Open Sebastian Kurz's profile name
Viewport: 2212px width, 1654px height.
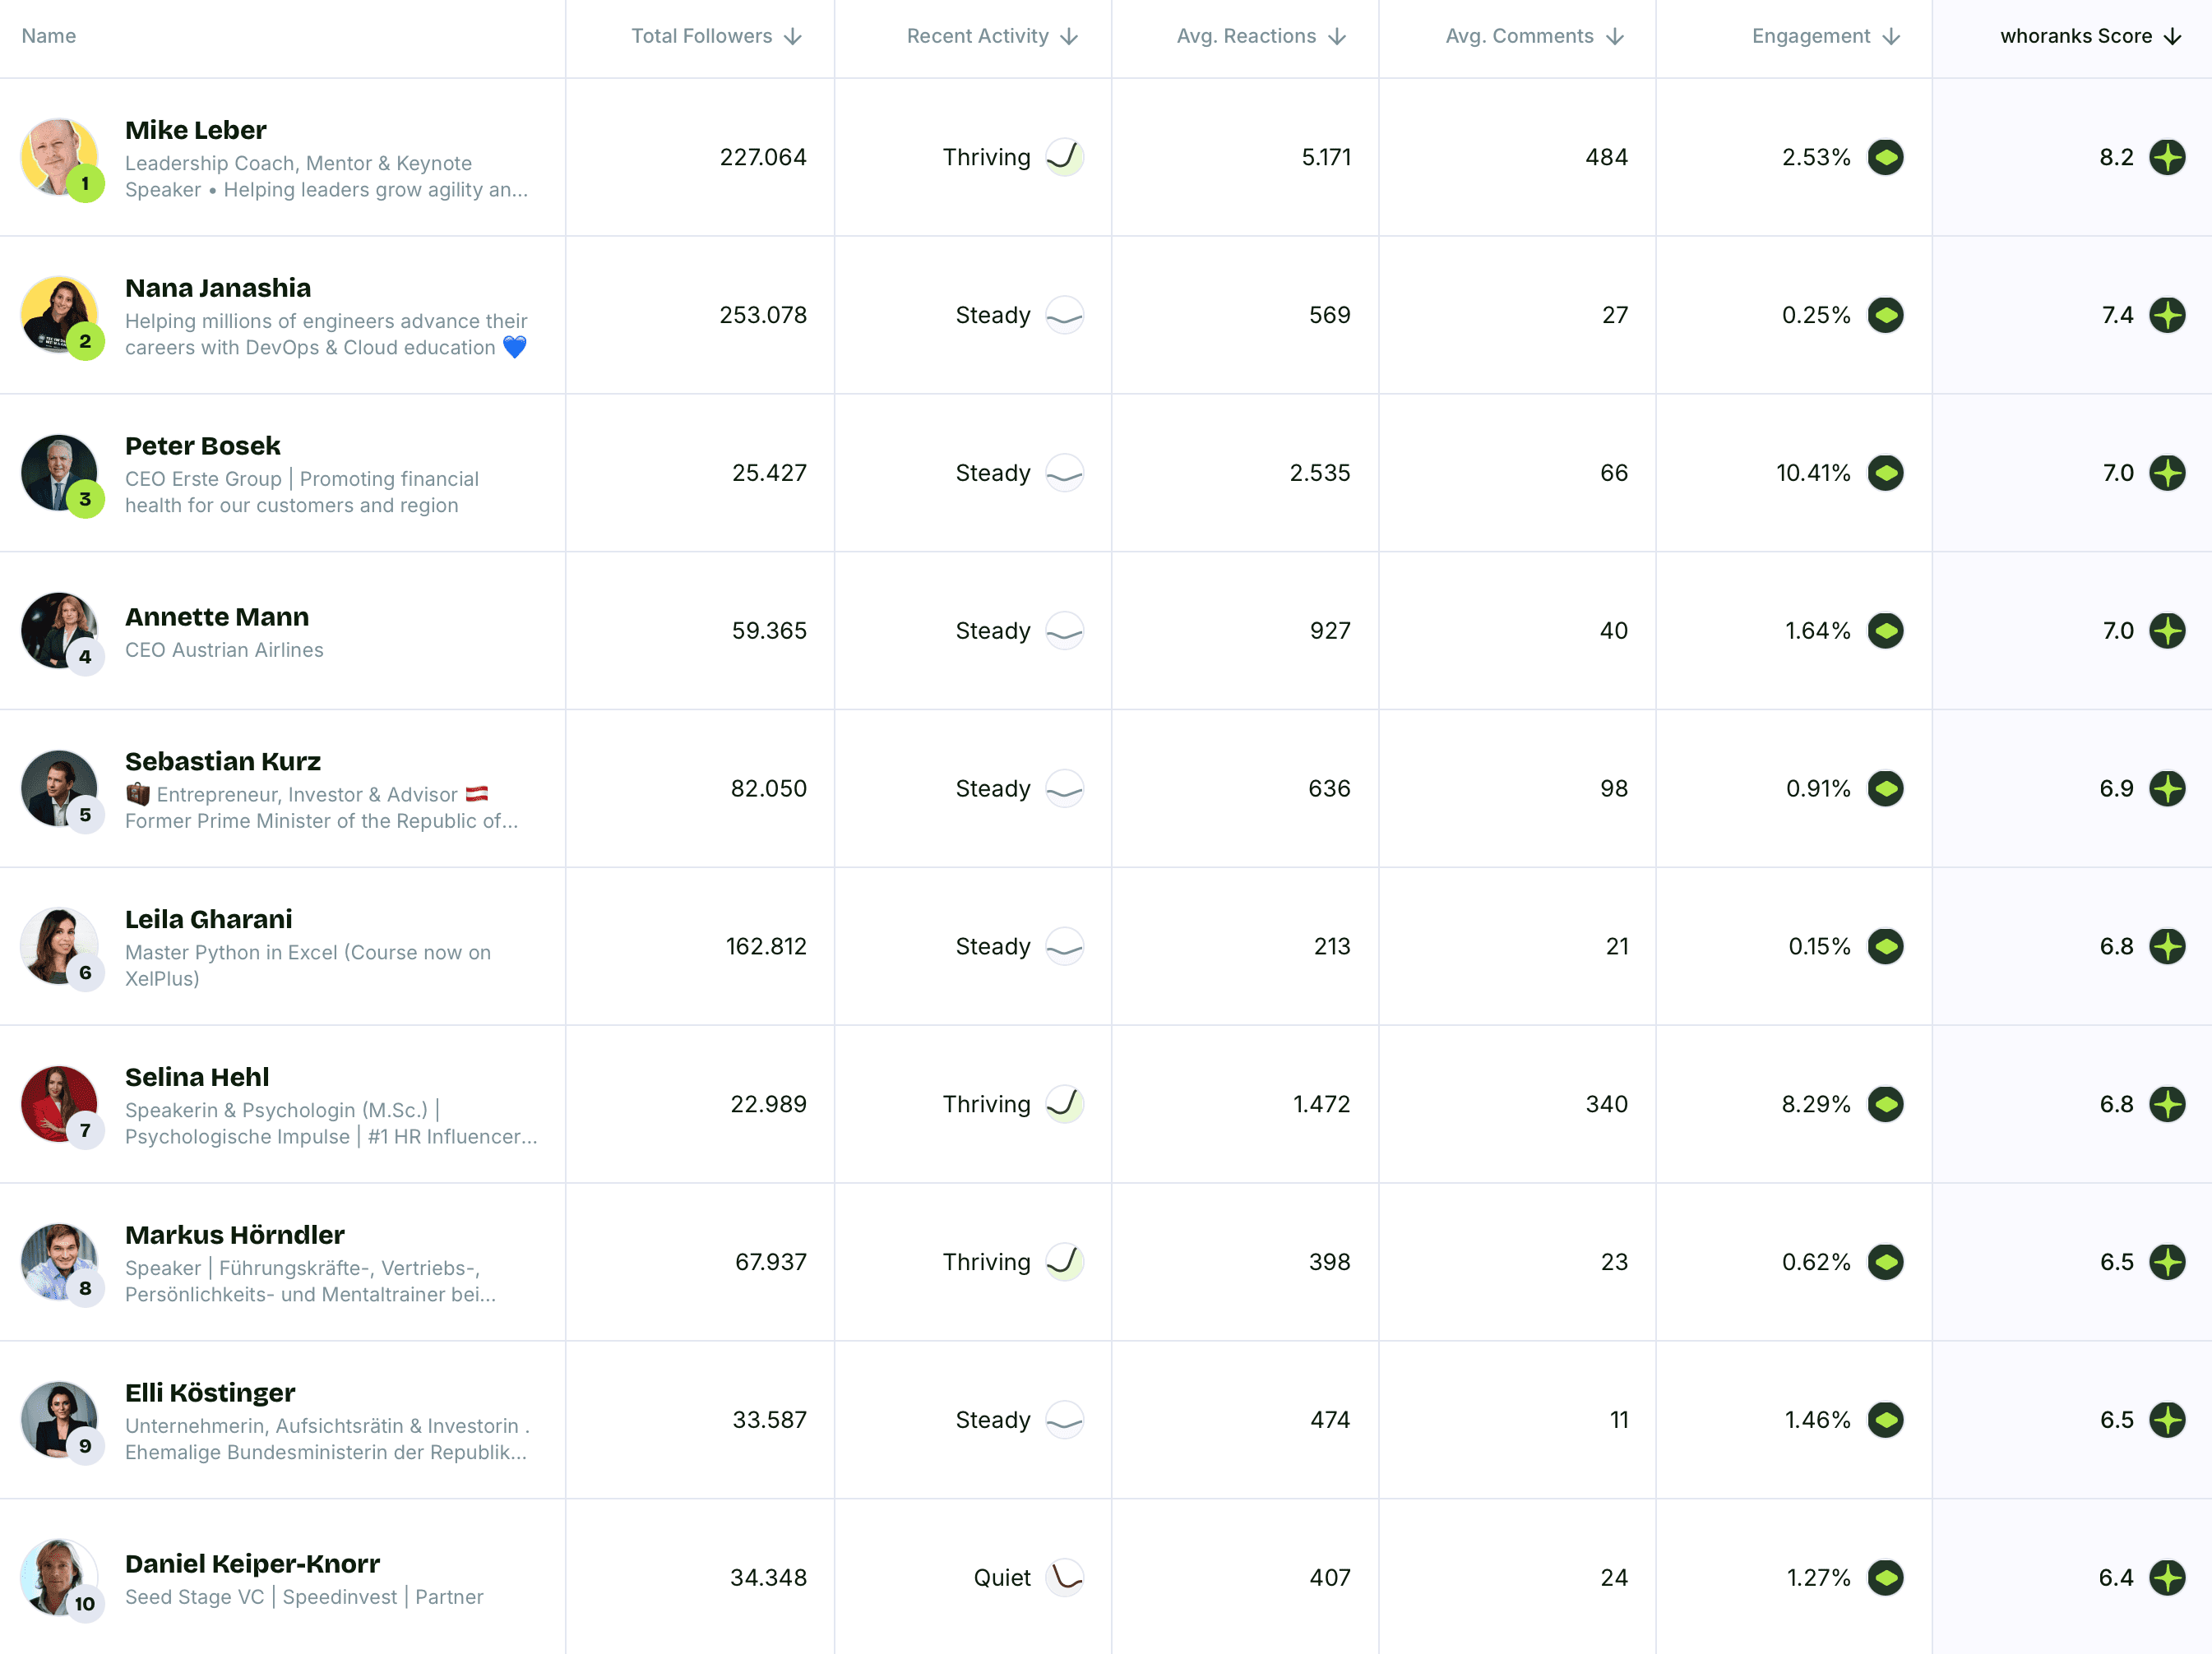222,761
